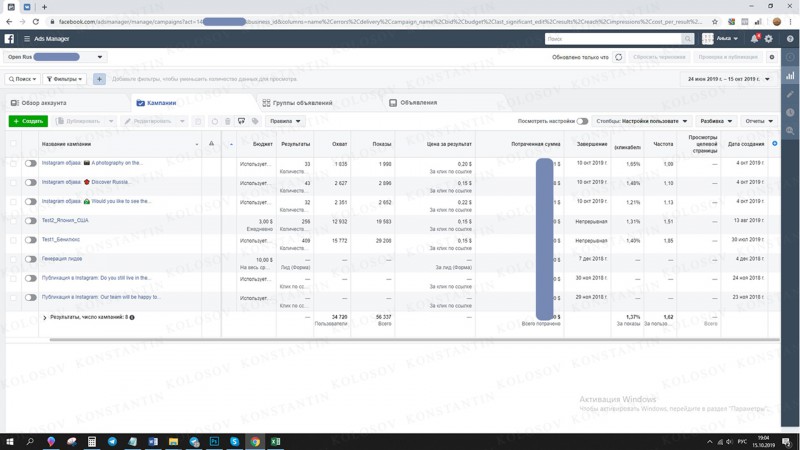Open the Правила rules dropdown

285,121
